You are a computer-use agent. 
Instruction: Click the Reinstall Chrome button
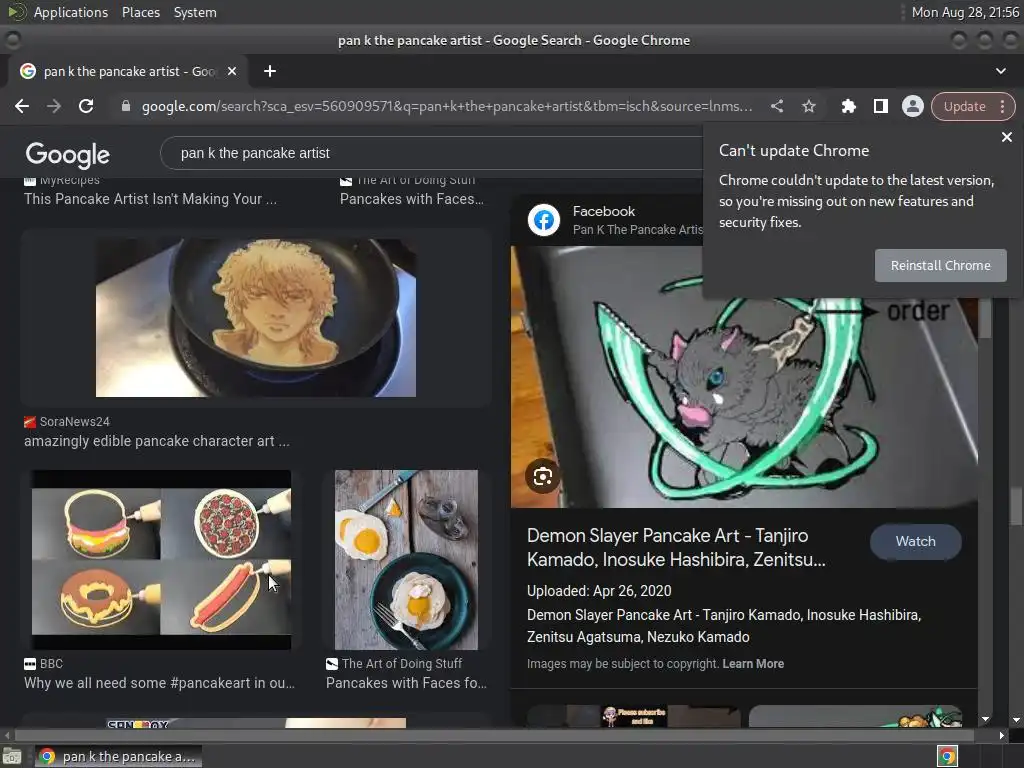pos(940,265)
